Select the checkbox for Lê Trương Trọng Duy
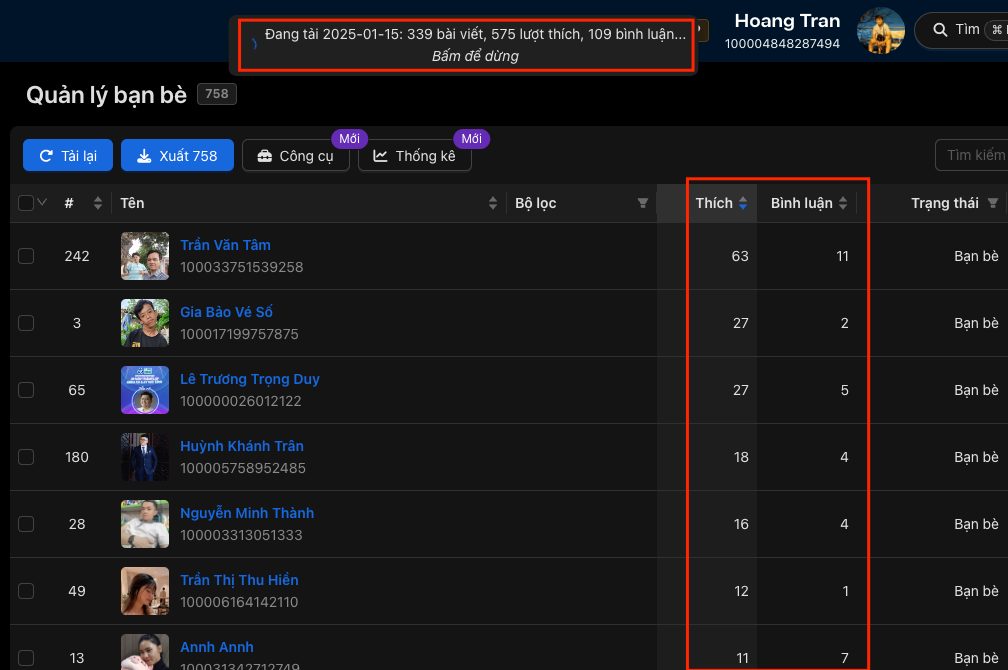The height and width of the screenshot is (670, 1008). (26, 390)
